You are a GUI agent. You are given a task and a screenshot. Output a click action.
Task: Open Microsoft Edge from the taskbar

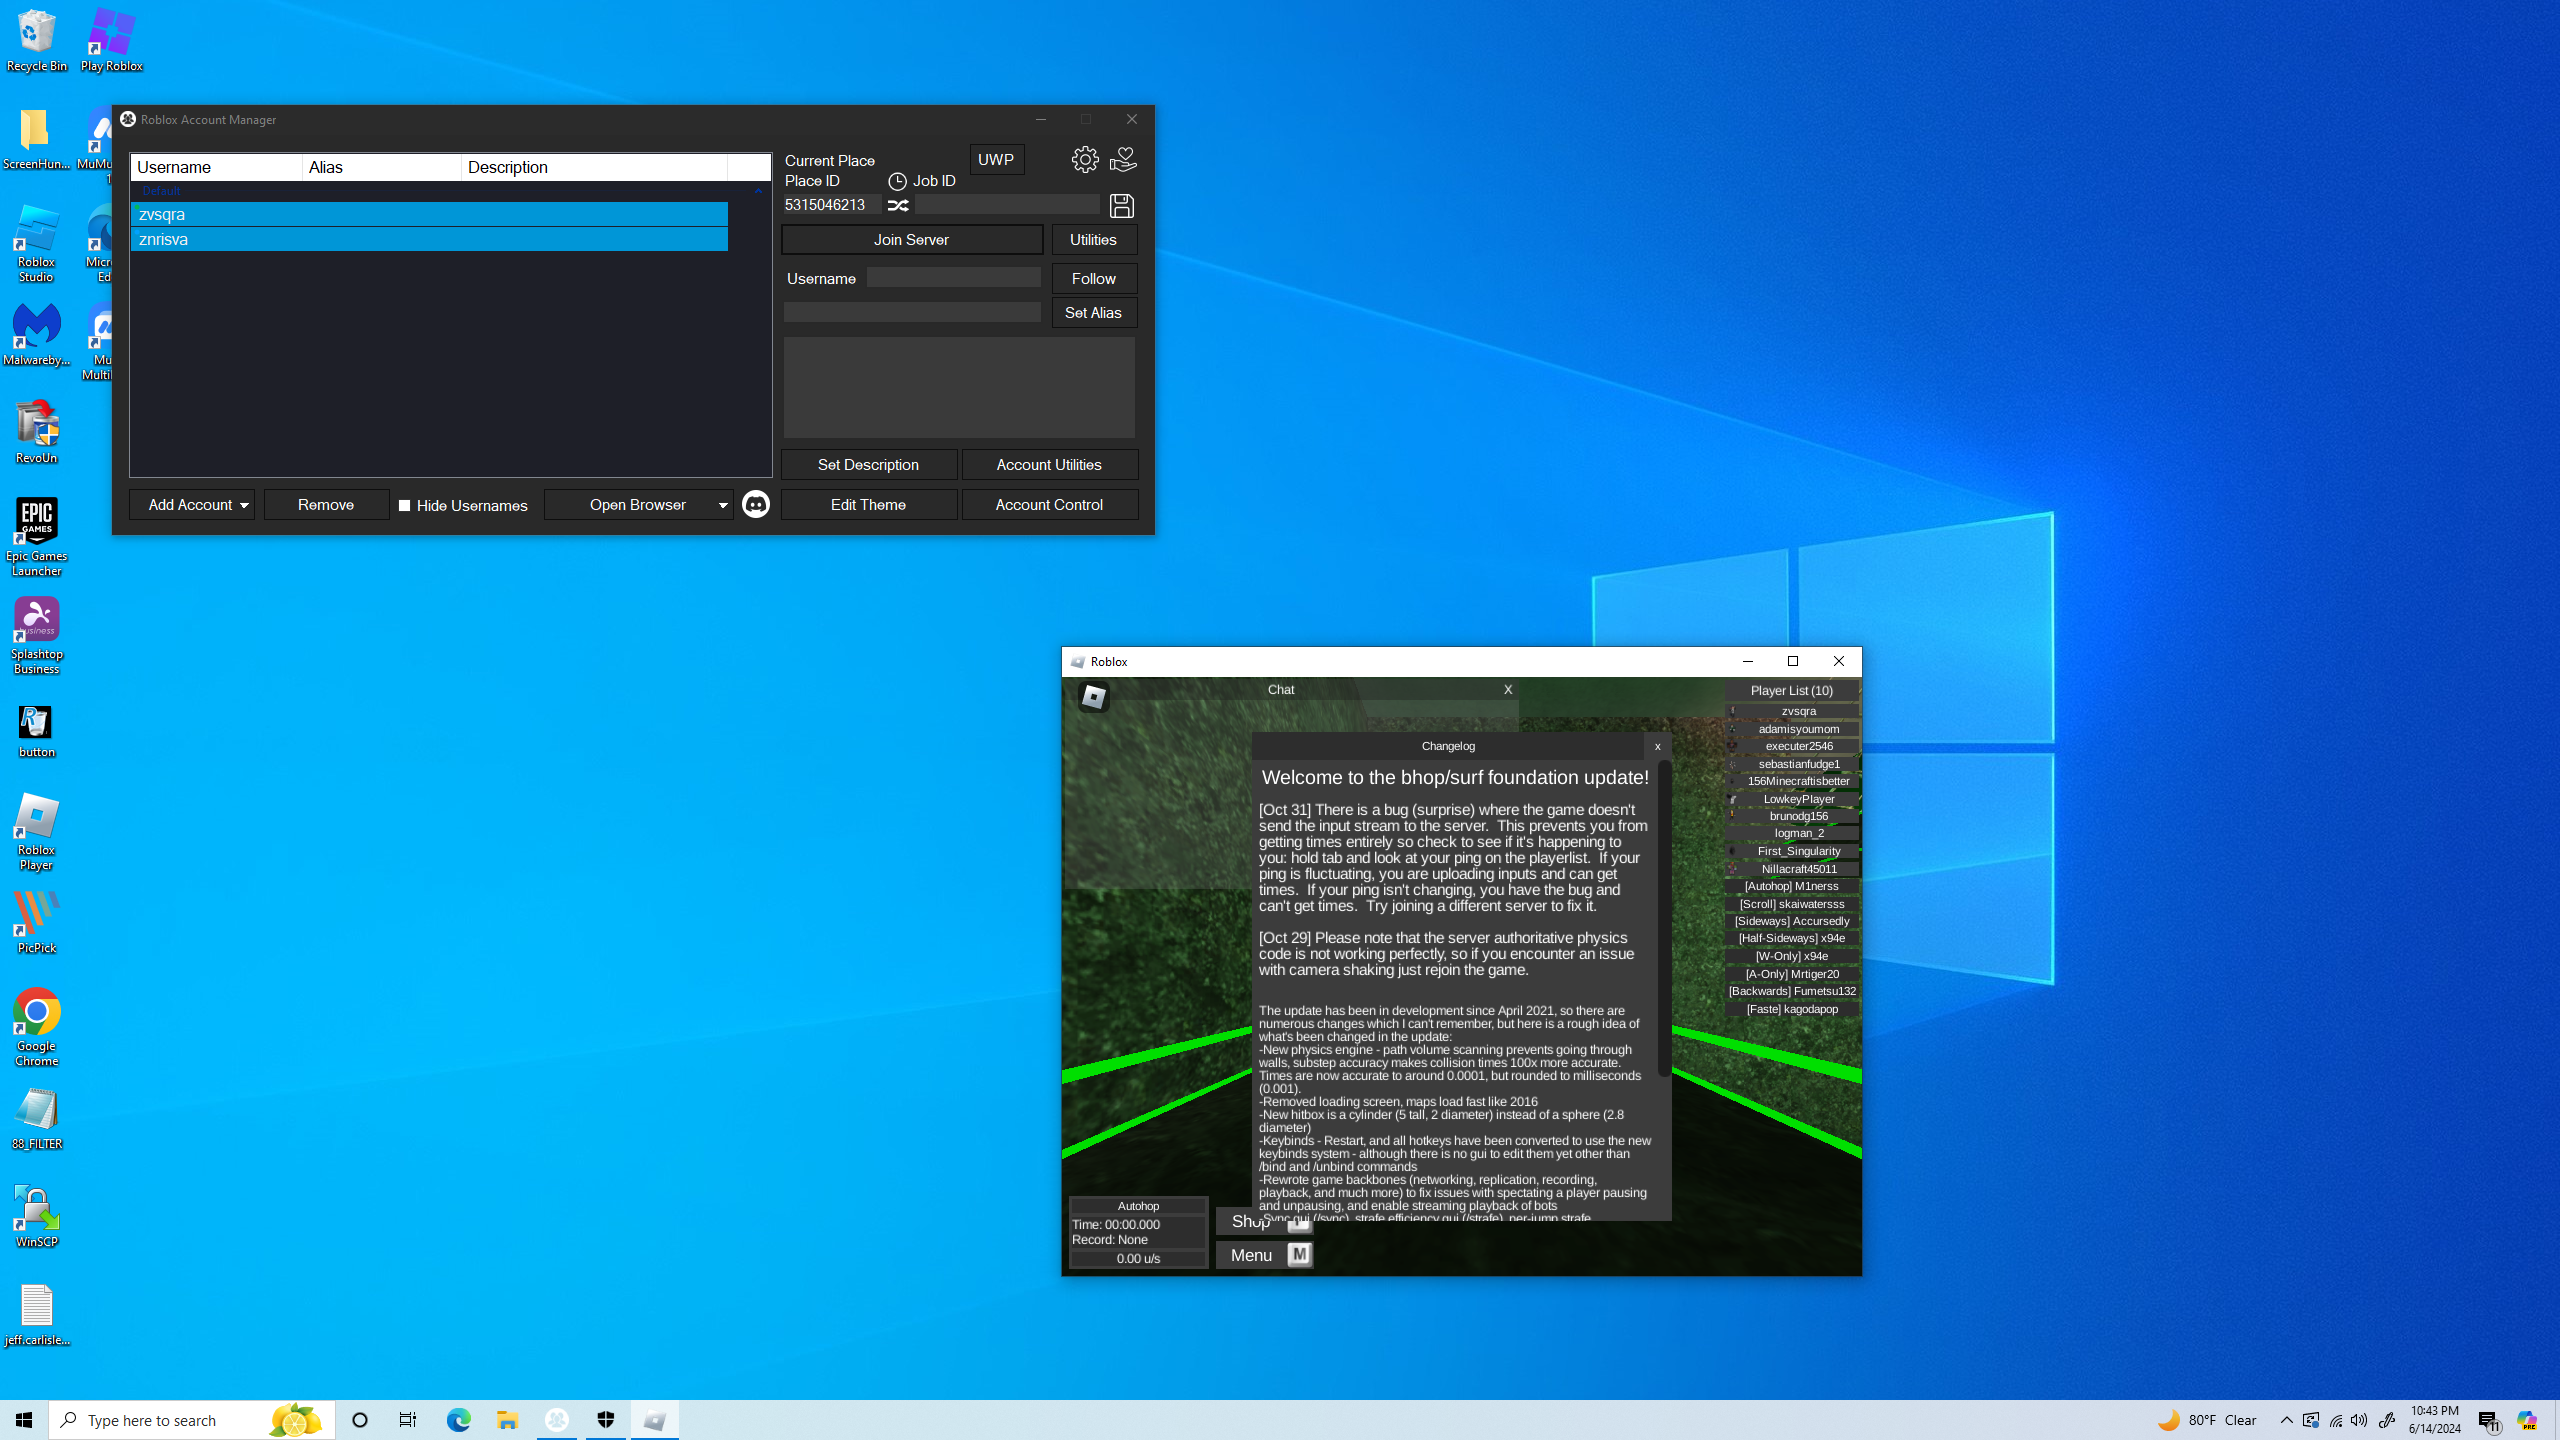[x=458, y=1420]
